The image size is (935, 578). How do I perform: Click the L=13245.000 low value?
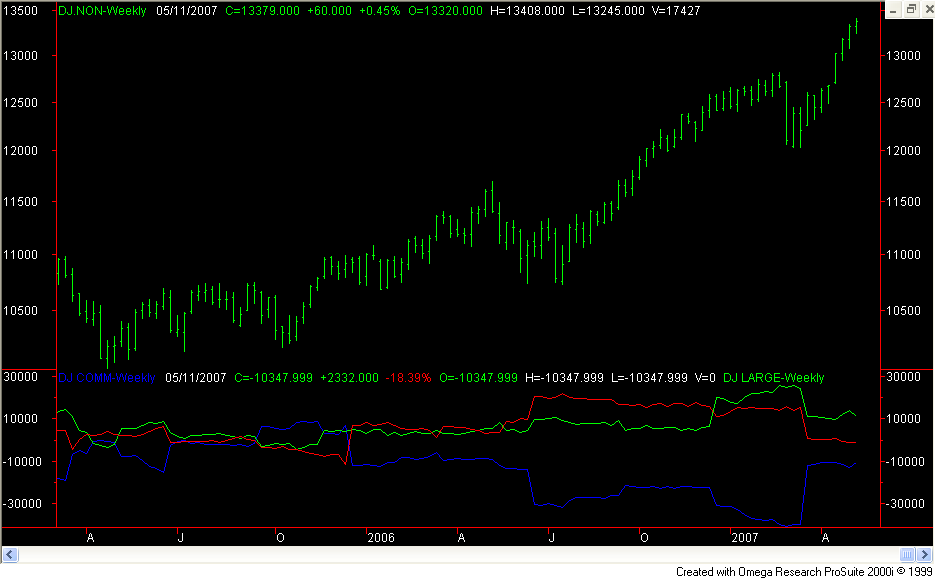pos(608,11)
